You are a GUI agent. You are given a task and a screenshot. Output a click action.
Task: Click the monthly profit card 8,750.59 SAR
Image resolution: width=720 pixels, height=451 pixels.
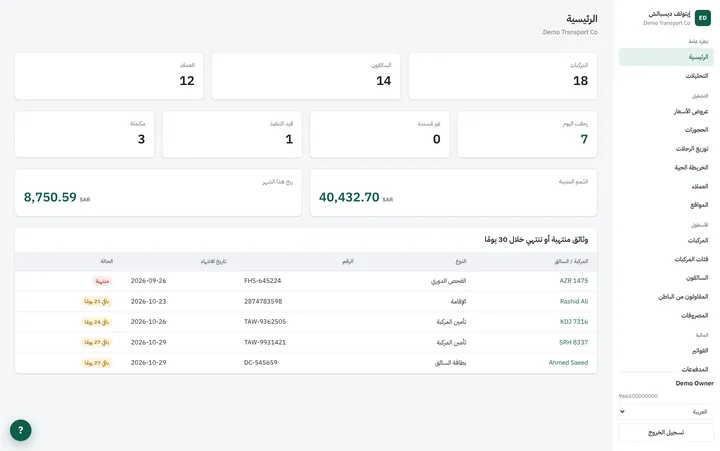pos(158,192)
